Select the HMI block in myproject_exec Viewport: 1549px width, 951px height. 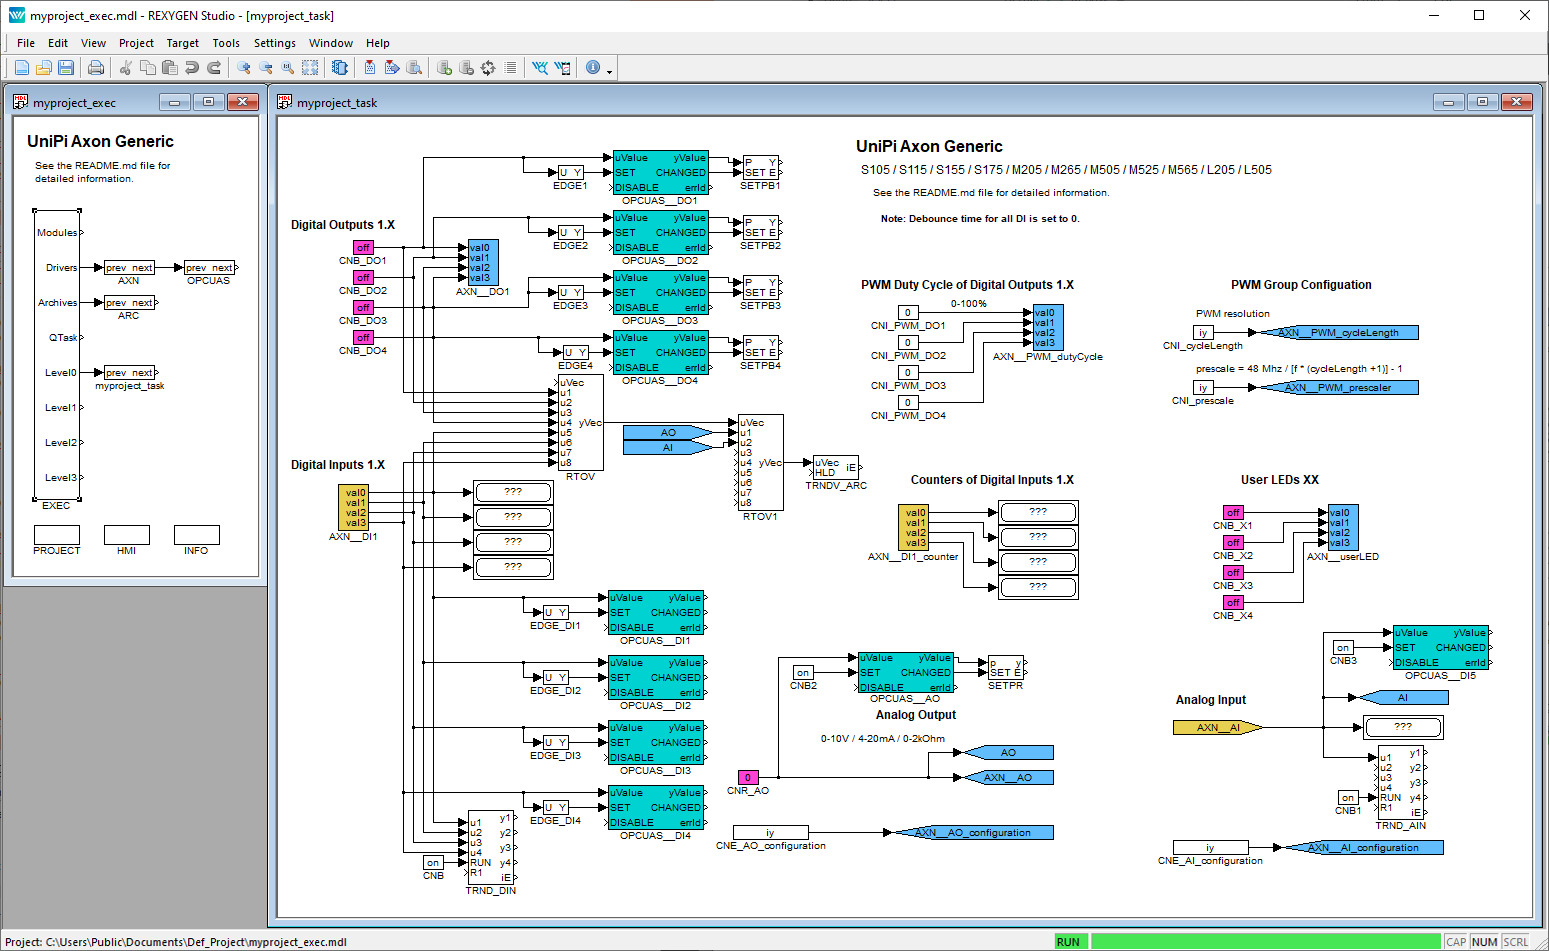pos(127,535)
